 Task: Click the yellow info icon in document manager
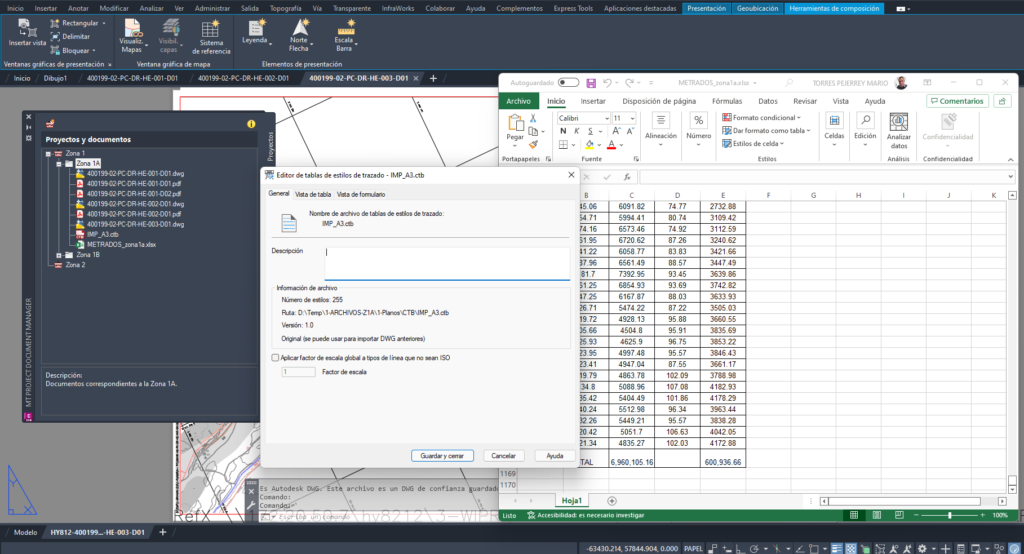251,123
